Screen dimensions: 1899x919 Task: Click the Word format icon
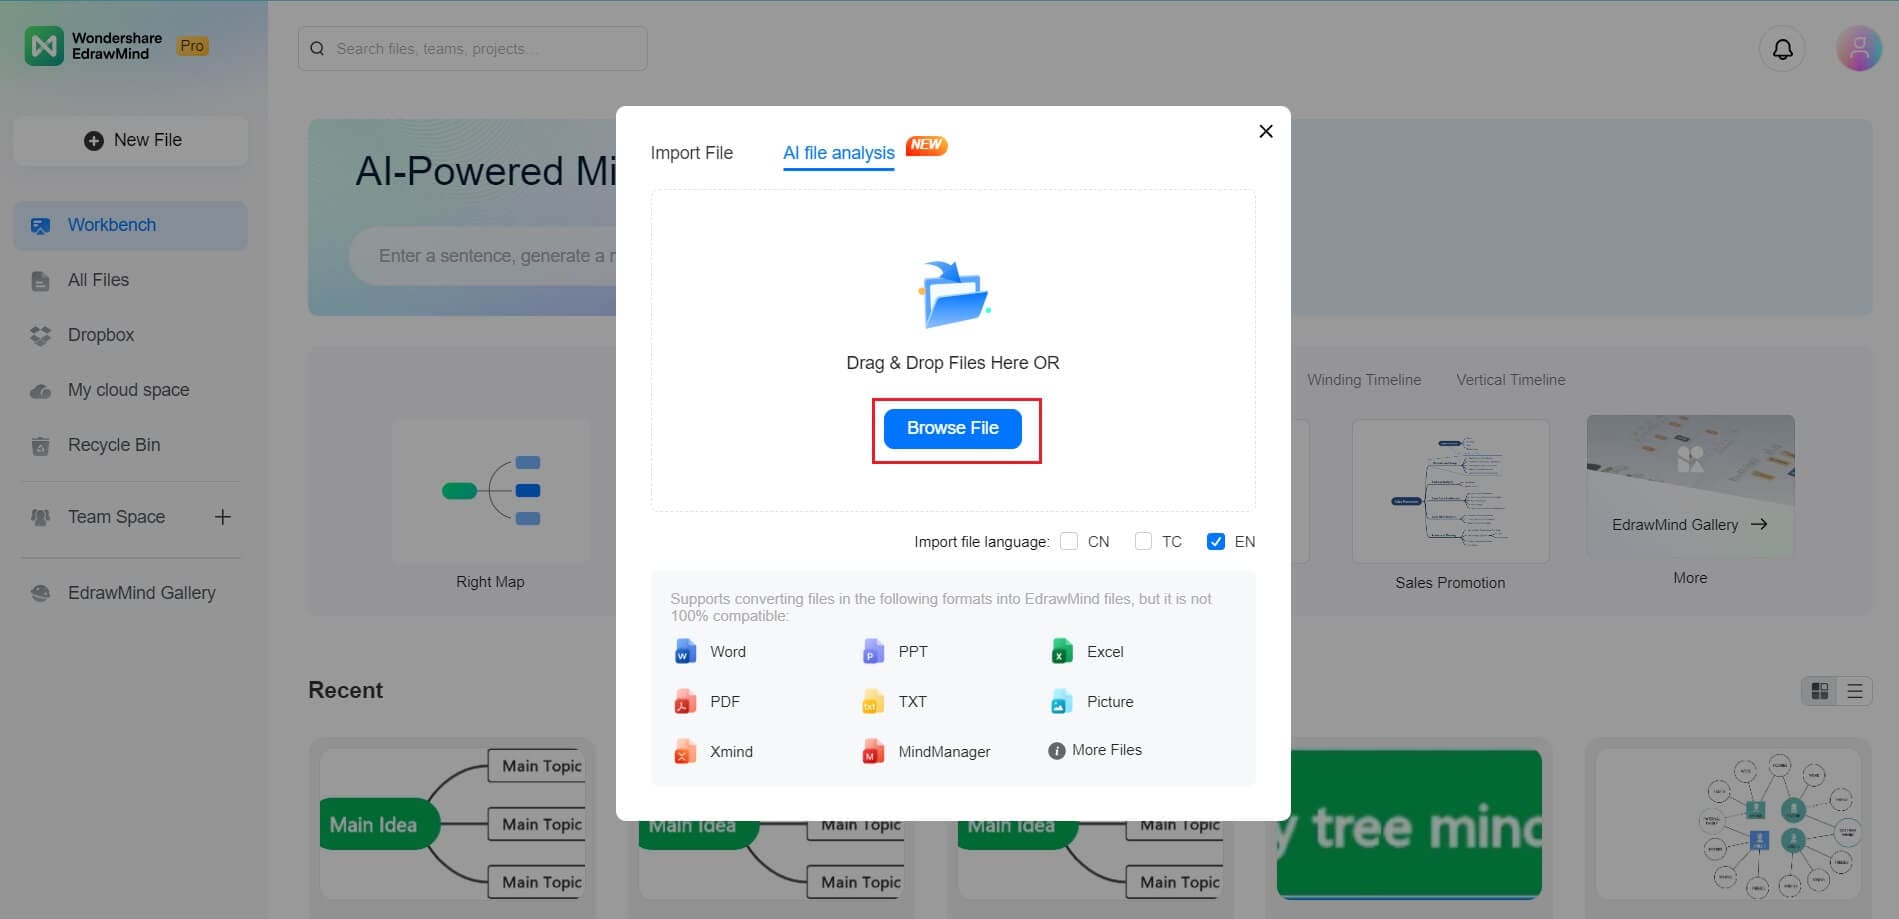point(684,652)
